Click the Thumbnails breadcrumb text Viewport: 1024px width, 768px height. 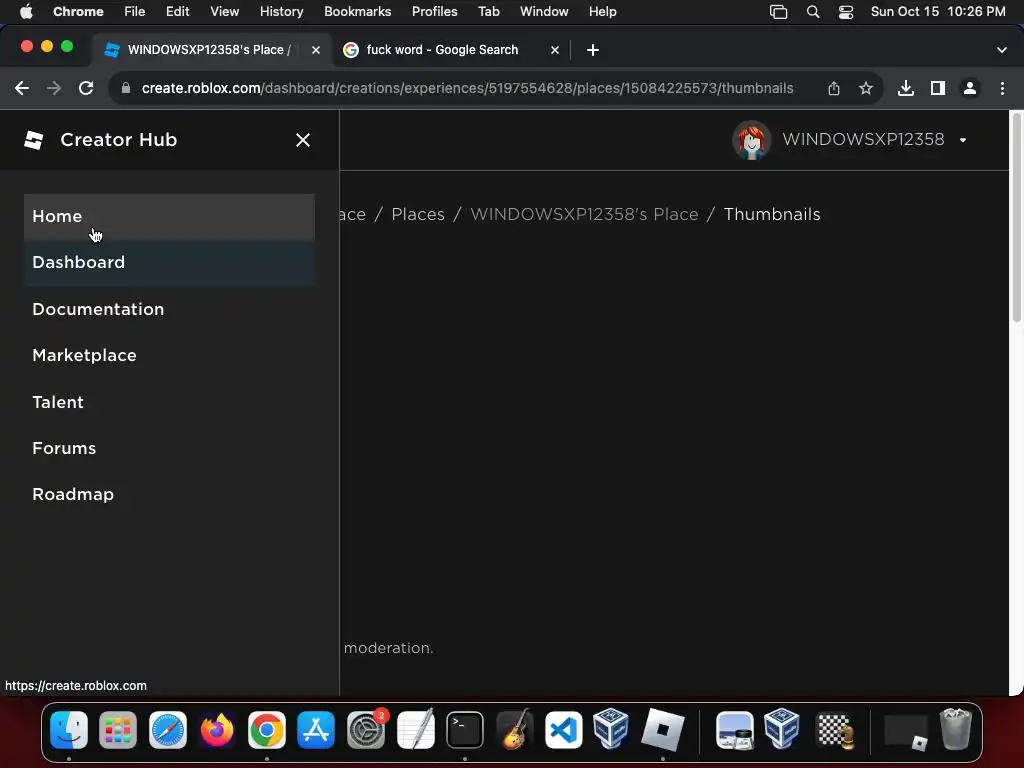(772, 214)
